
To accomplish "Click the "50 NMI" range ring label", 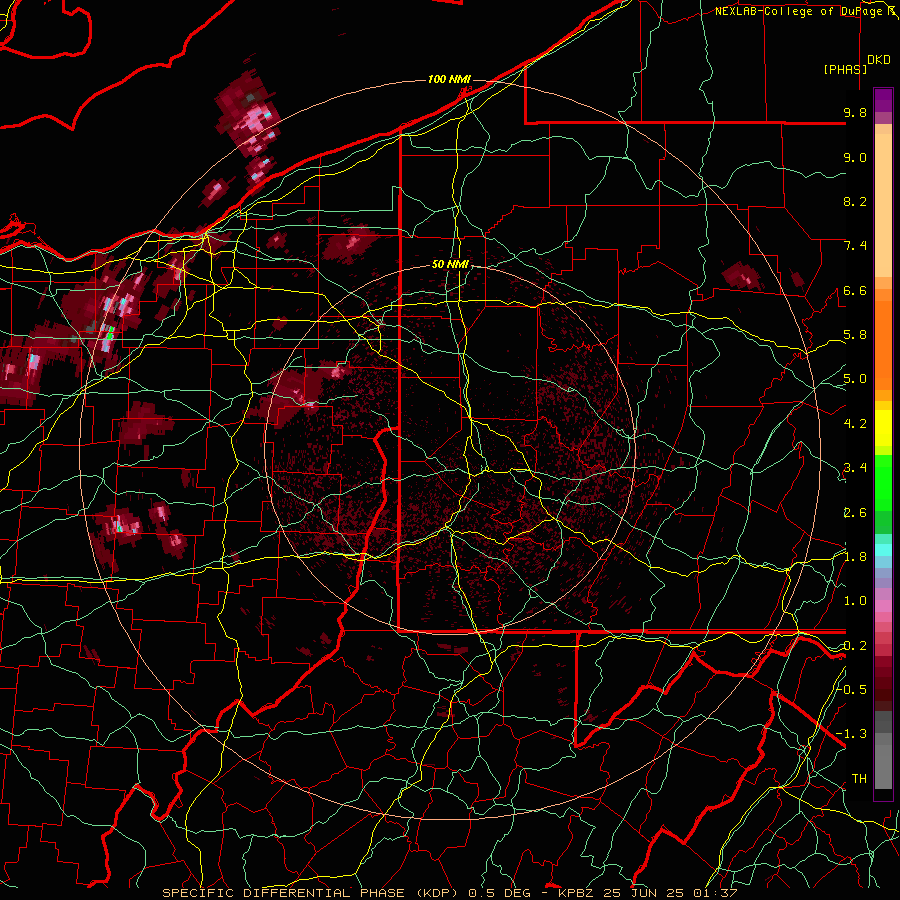I will click(450, 265).
